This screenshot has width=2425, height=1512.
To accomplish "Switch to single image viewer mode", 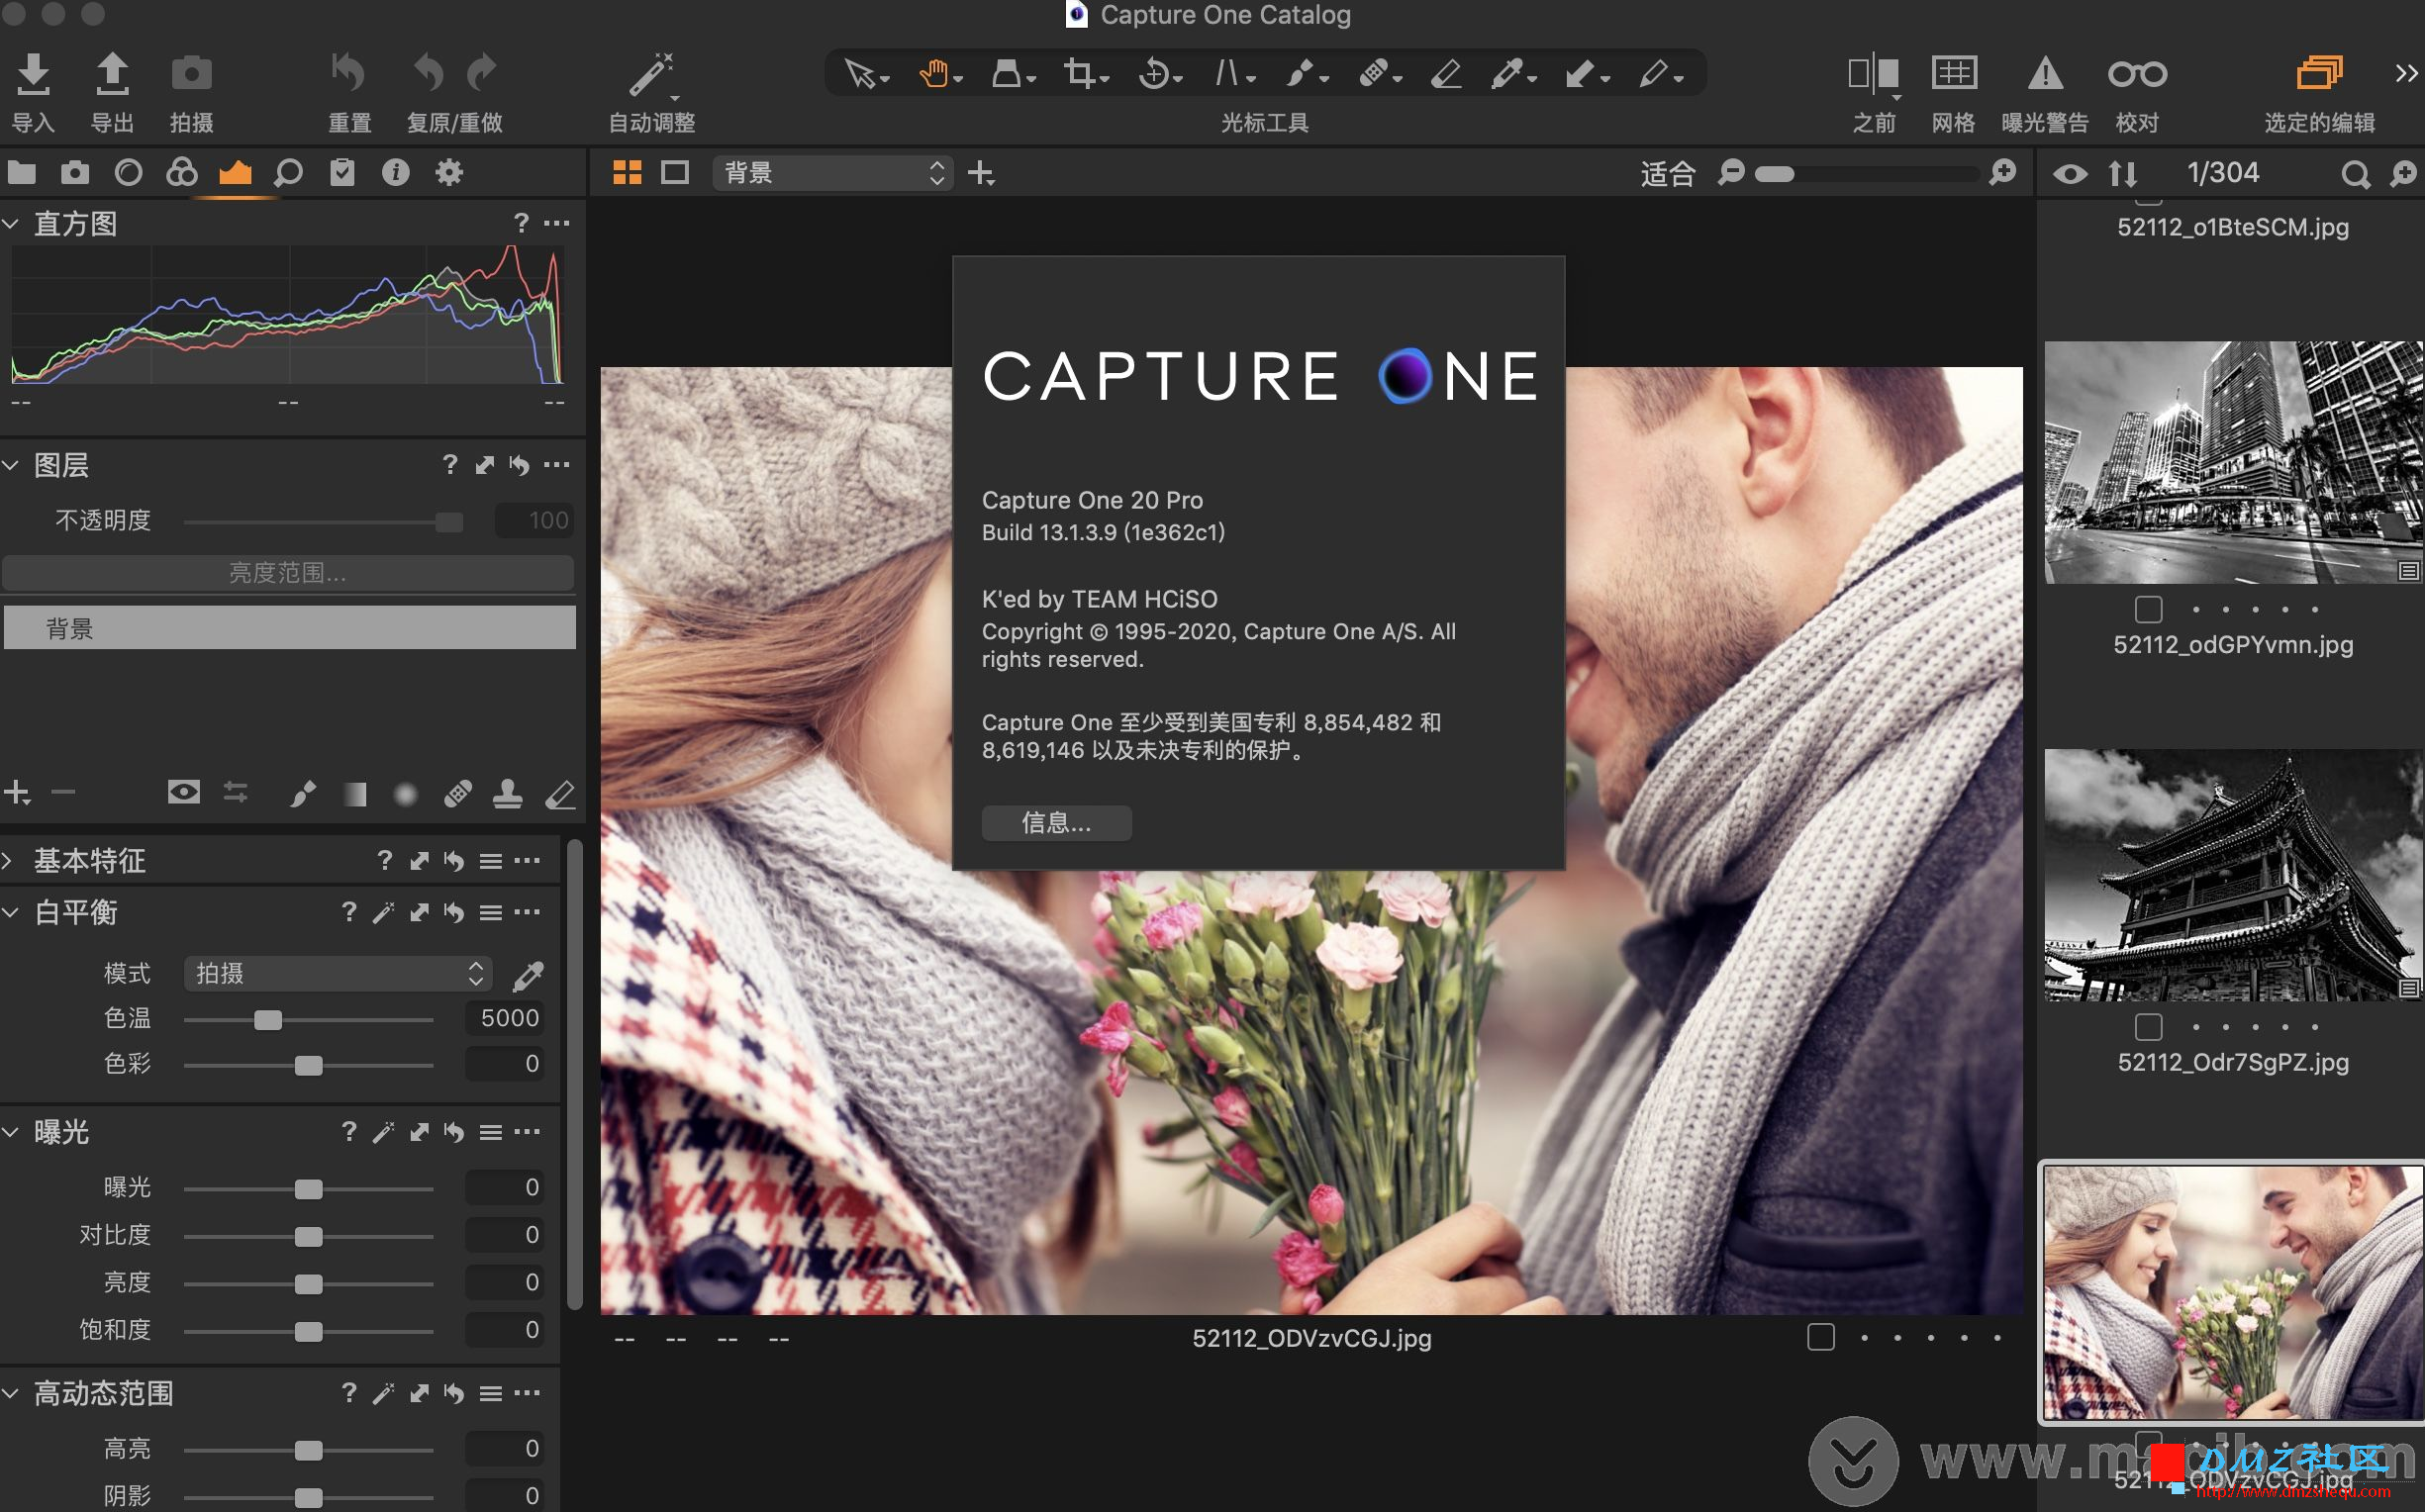I will pyautogui.click(x=675, y=172).
